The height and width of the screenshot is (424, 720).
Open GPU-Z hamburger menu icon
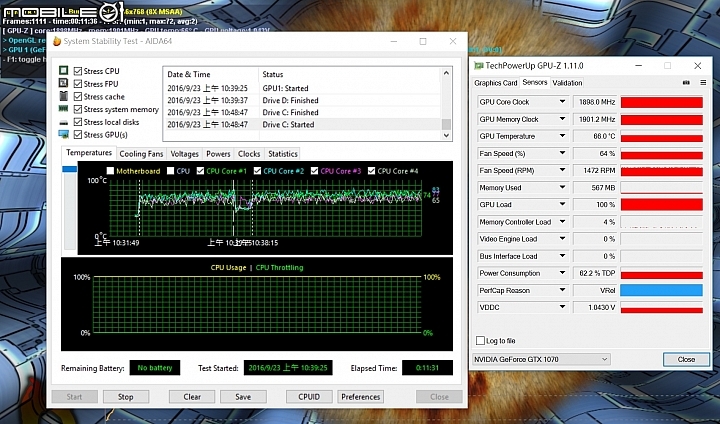[703, 83]
